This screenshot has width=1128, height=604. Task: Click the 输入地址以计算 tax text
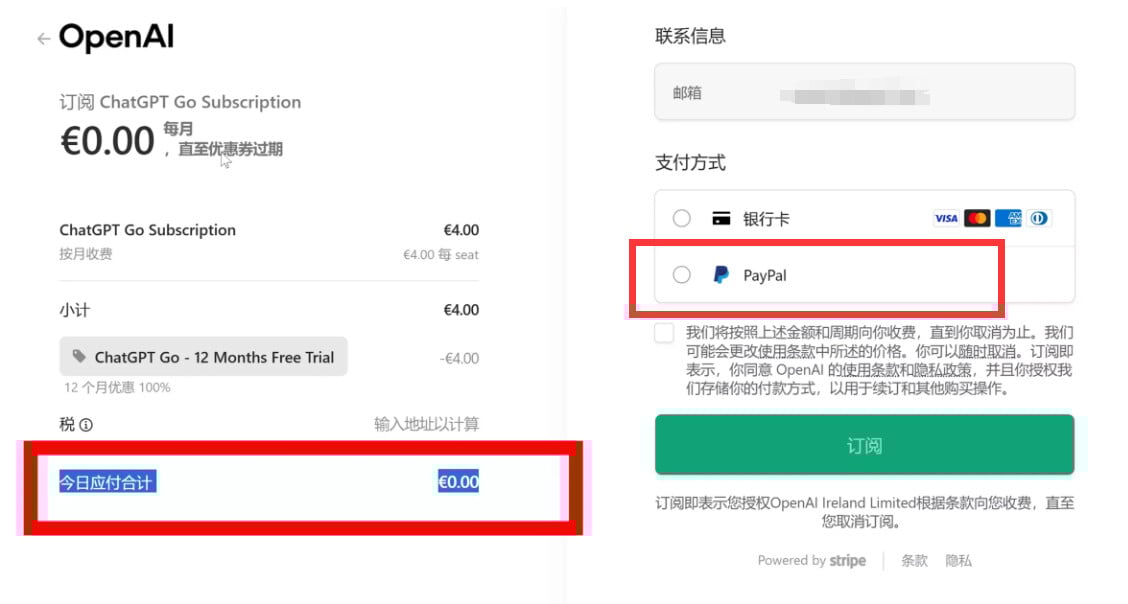point(426,425)
